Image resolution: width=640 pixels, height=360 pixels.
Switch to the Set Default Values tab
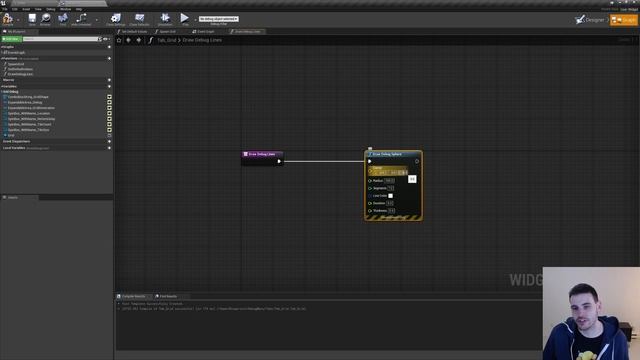coord(134,31)
